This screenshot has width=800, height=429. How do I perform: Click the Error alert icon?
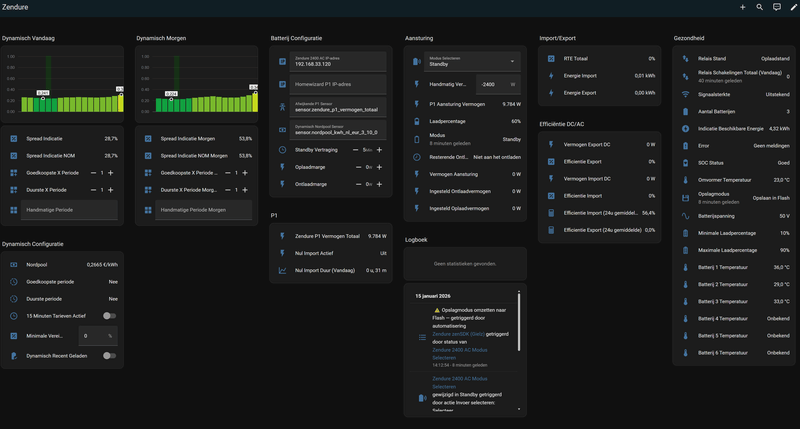click(685, 145)
